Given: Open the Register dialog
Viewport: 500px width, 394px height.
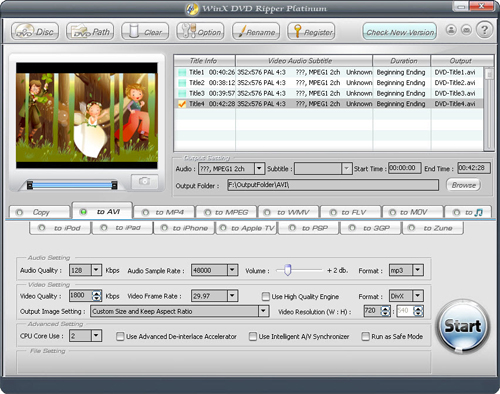Looking at the screenshot, I should coord(311,32).
